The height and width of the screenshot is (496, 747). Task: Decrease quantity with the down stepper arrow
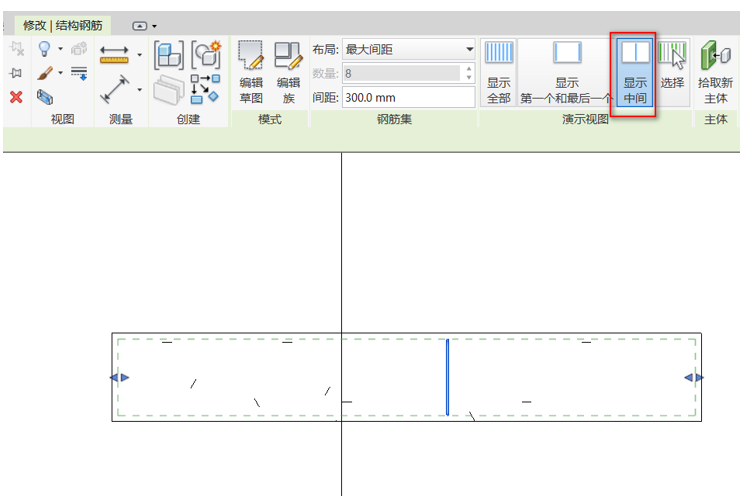coord(469,78)
